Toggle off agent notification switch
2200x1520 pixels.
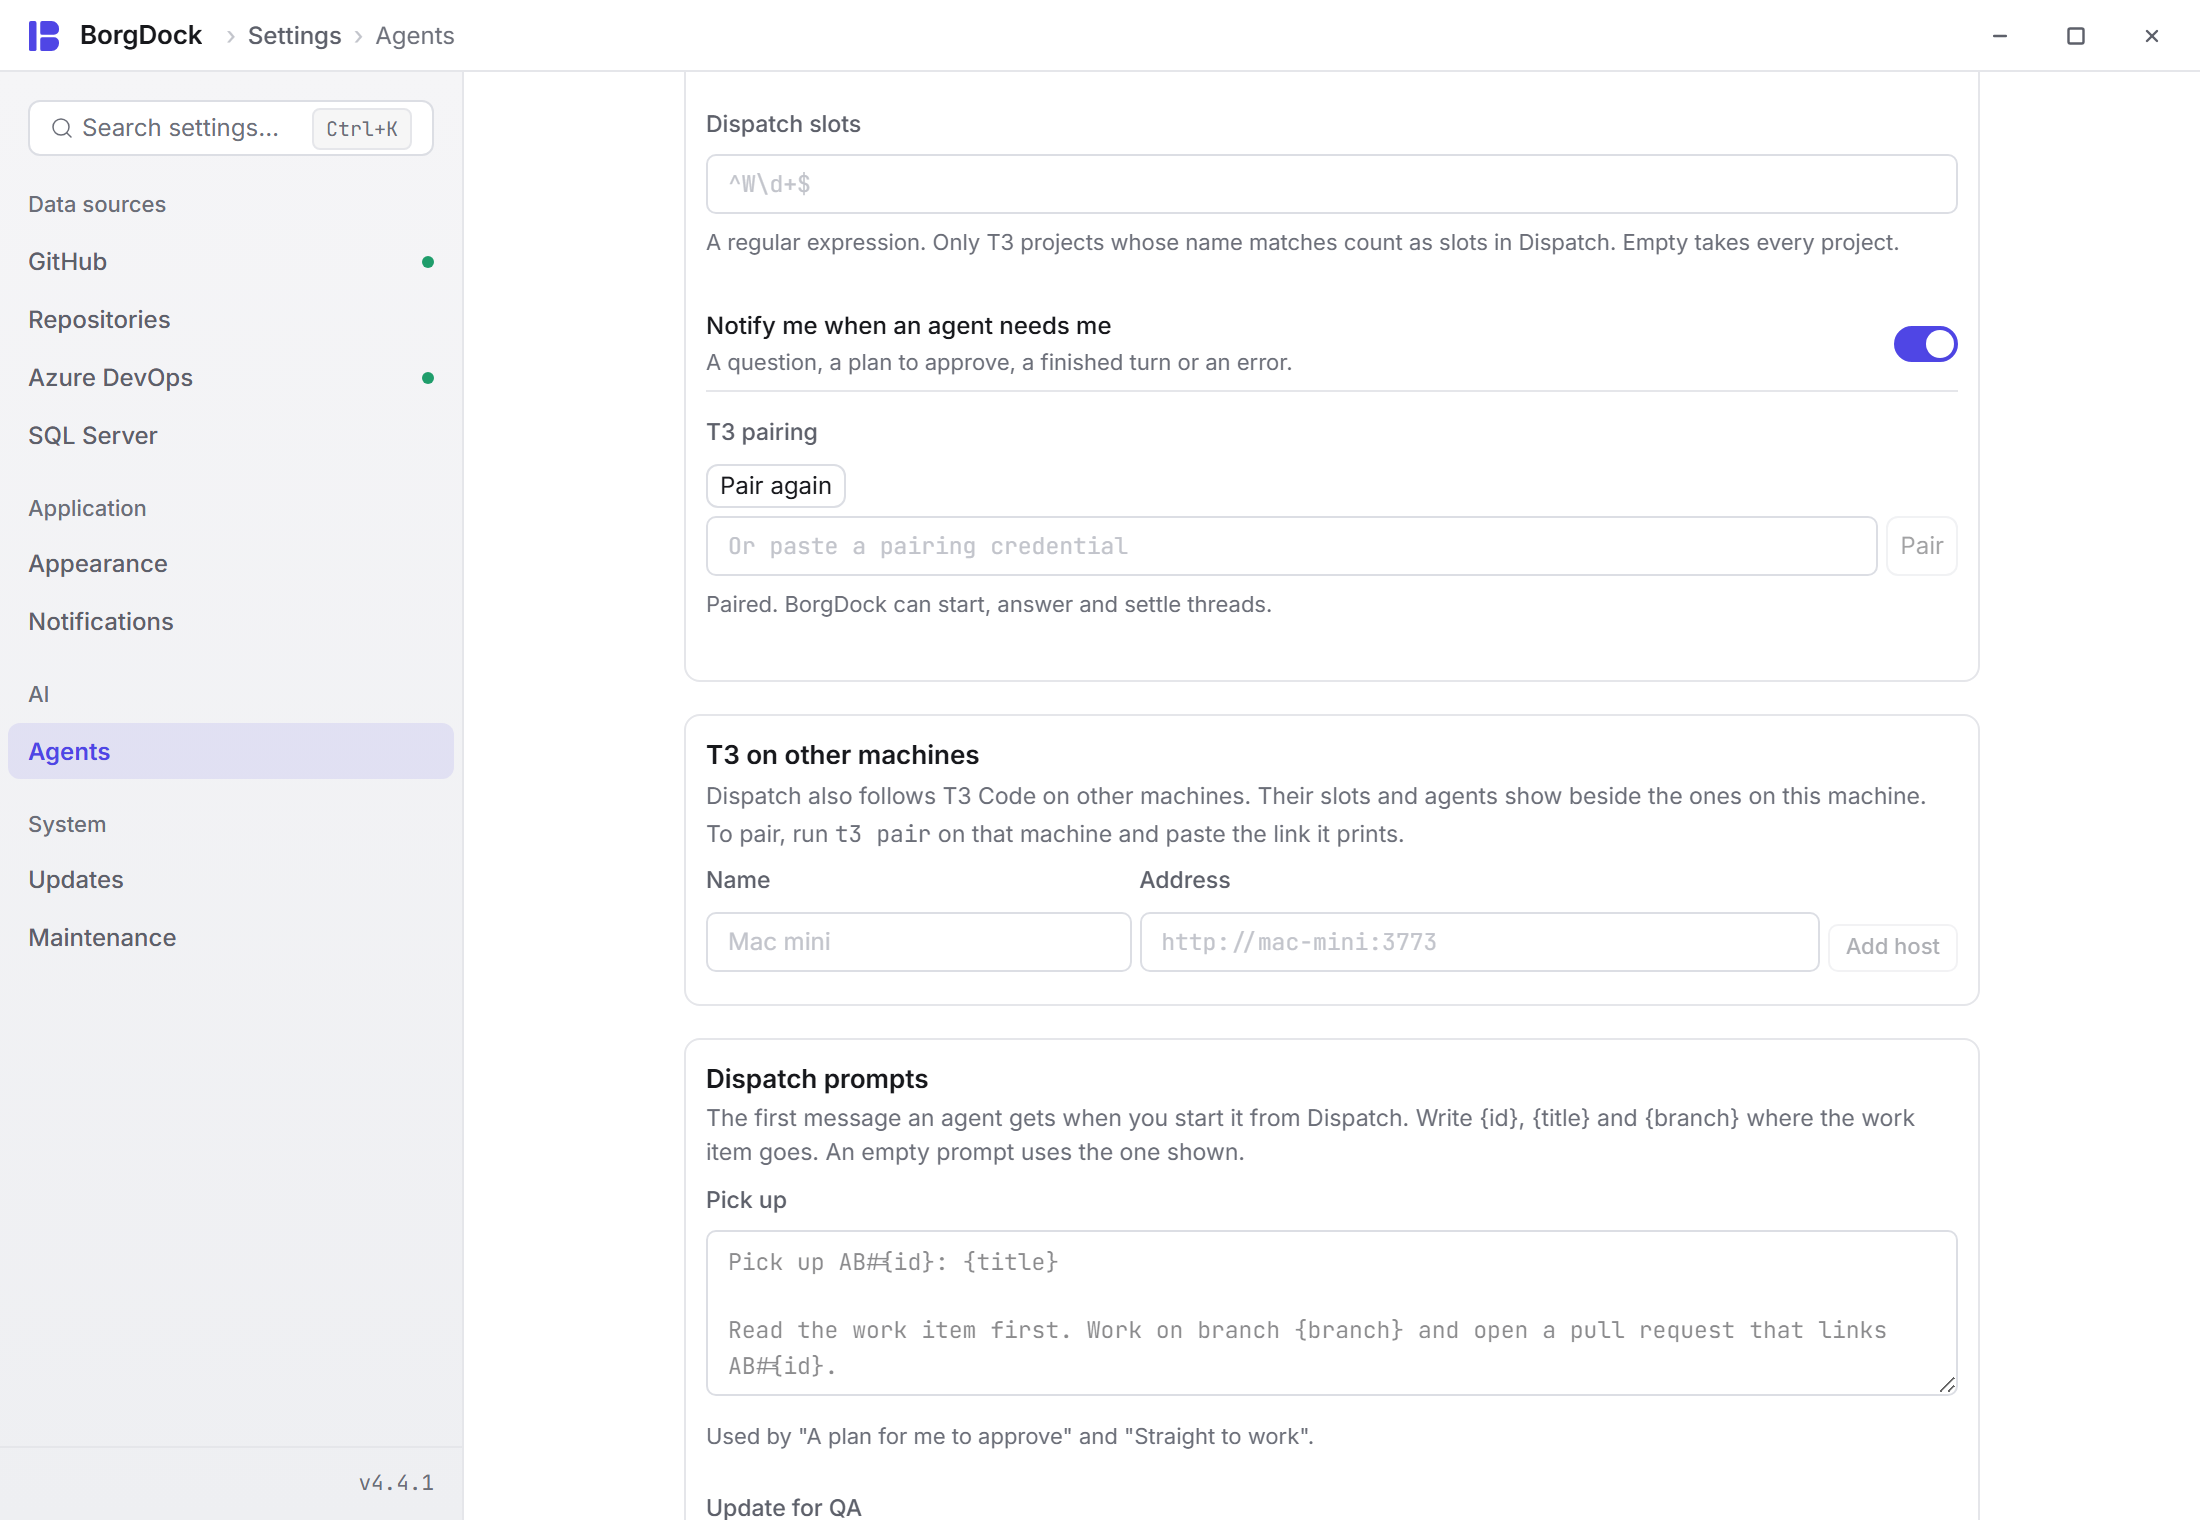click(1925, 344)
